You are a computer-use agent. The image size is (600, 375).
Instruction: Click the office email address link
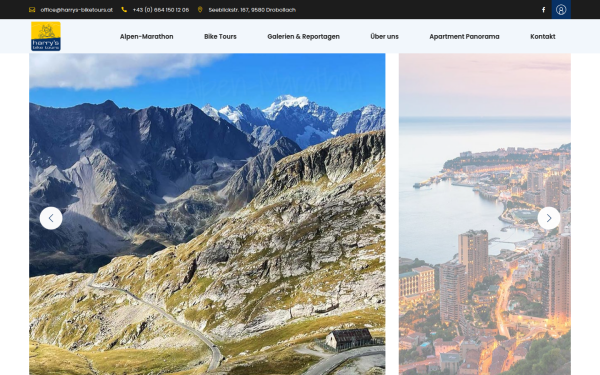coord(77,10)
